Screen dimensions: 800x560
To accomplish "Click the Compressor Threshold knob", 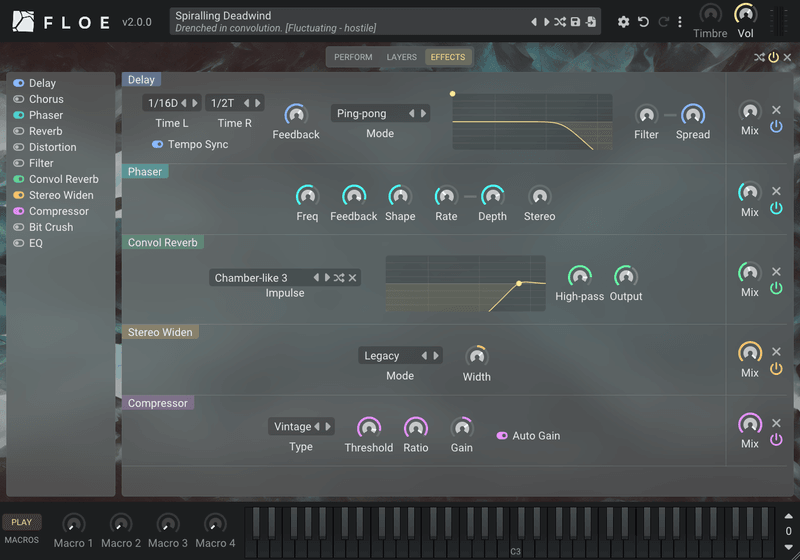I will click(x=369, y=428).
